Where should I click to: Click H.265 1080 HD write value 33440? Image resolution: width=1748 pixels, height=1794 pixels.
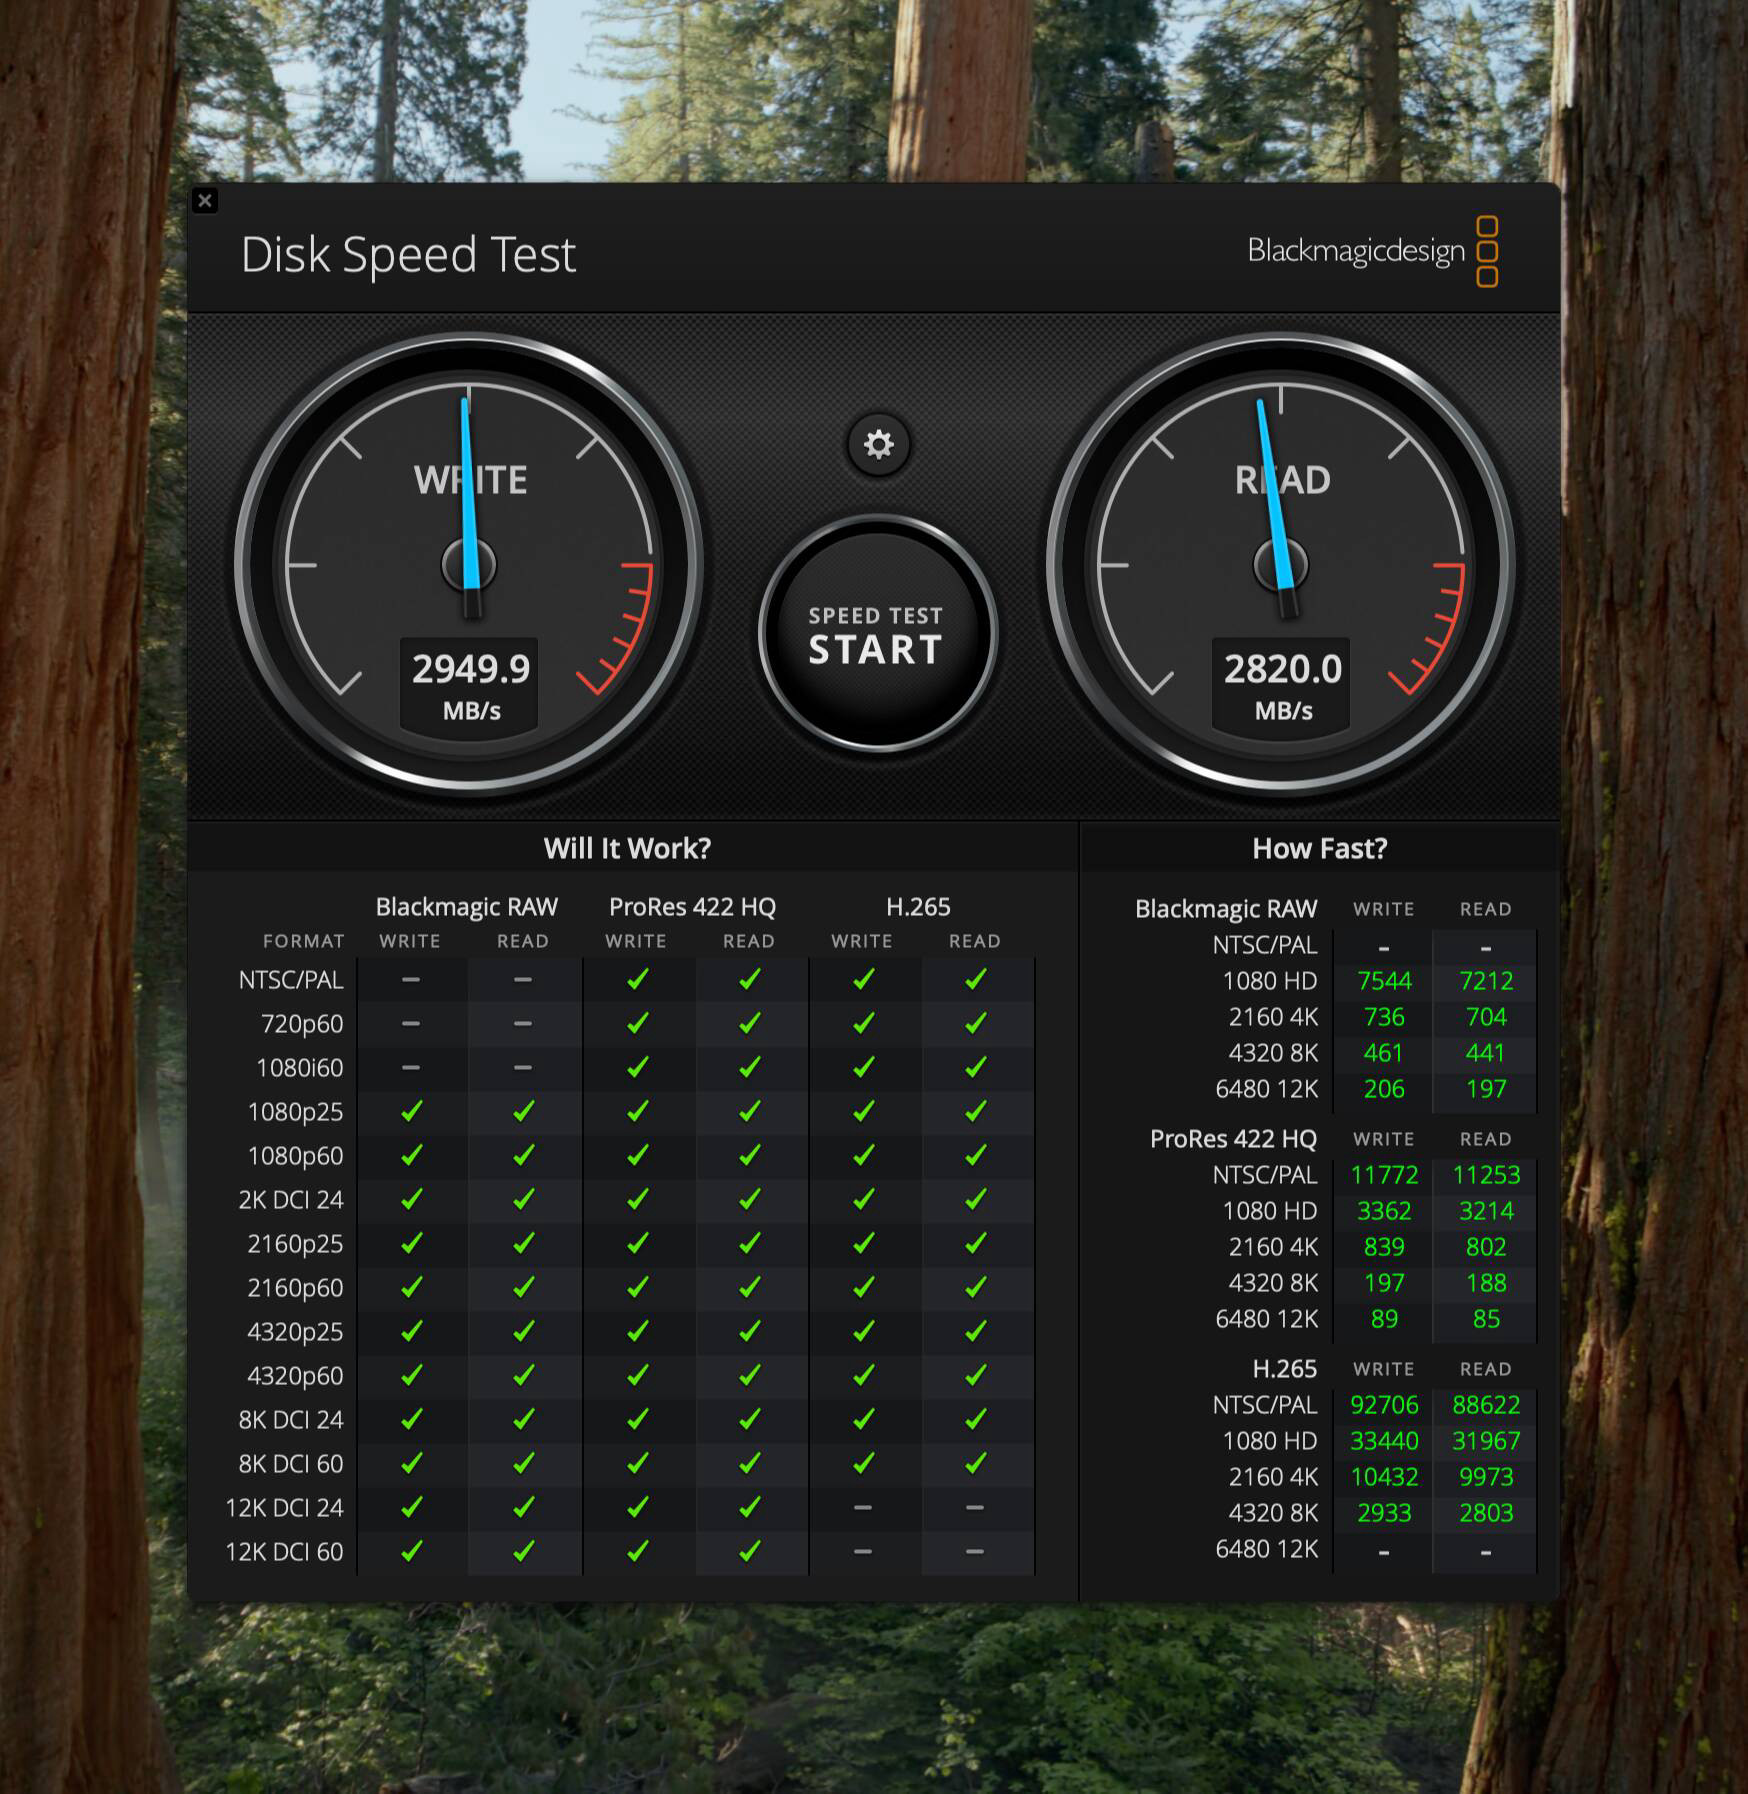[1384, 1441]
